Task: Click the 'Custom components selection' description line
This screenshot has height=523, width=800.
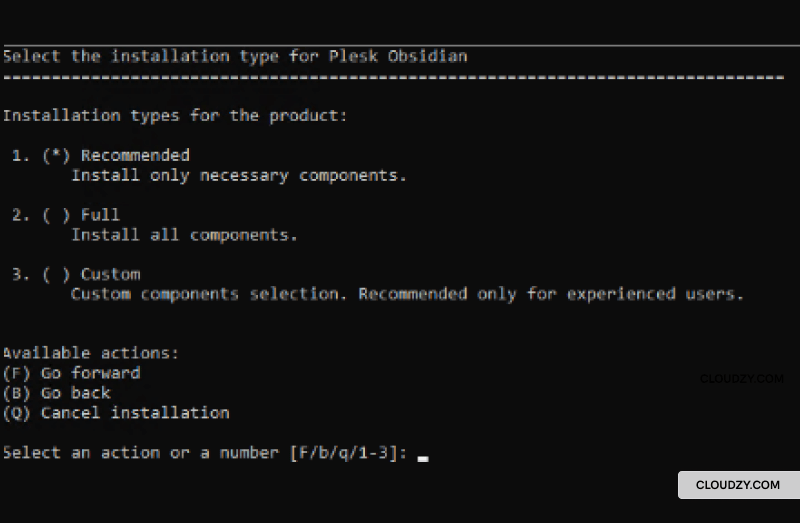Action: [408, 294]
